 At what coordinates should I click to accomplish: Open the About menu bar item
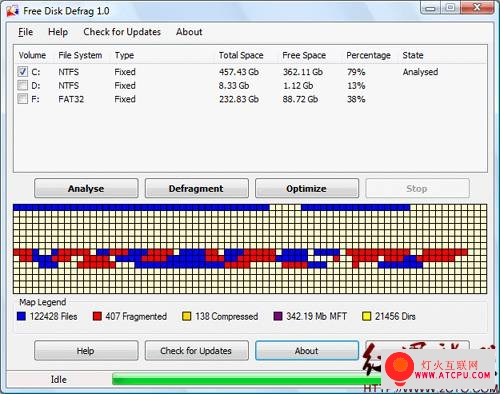(x=189, y=32)
